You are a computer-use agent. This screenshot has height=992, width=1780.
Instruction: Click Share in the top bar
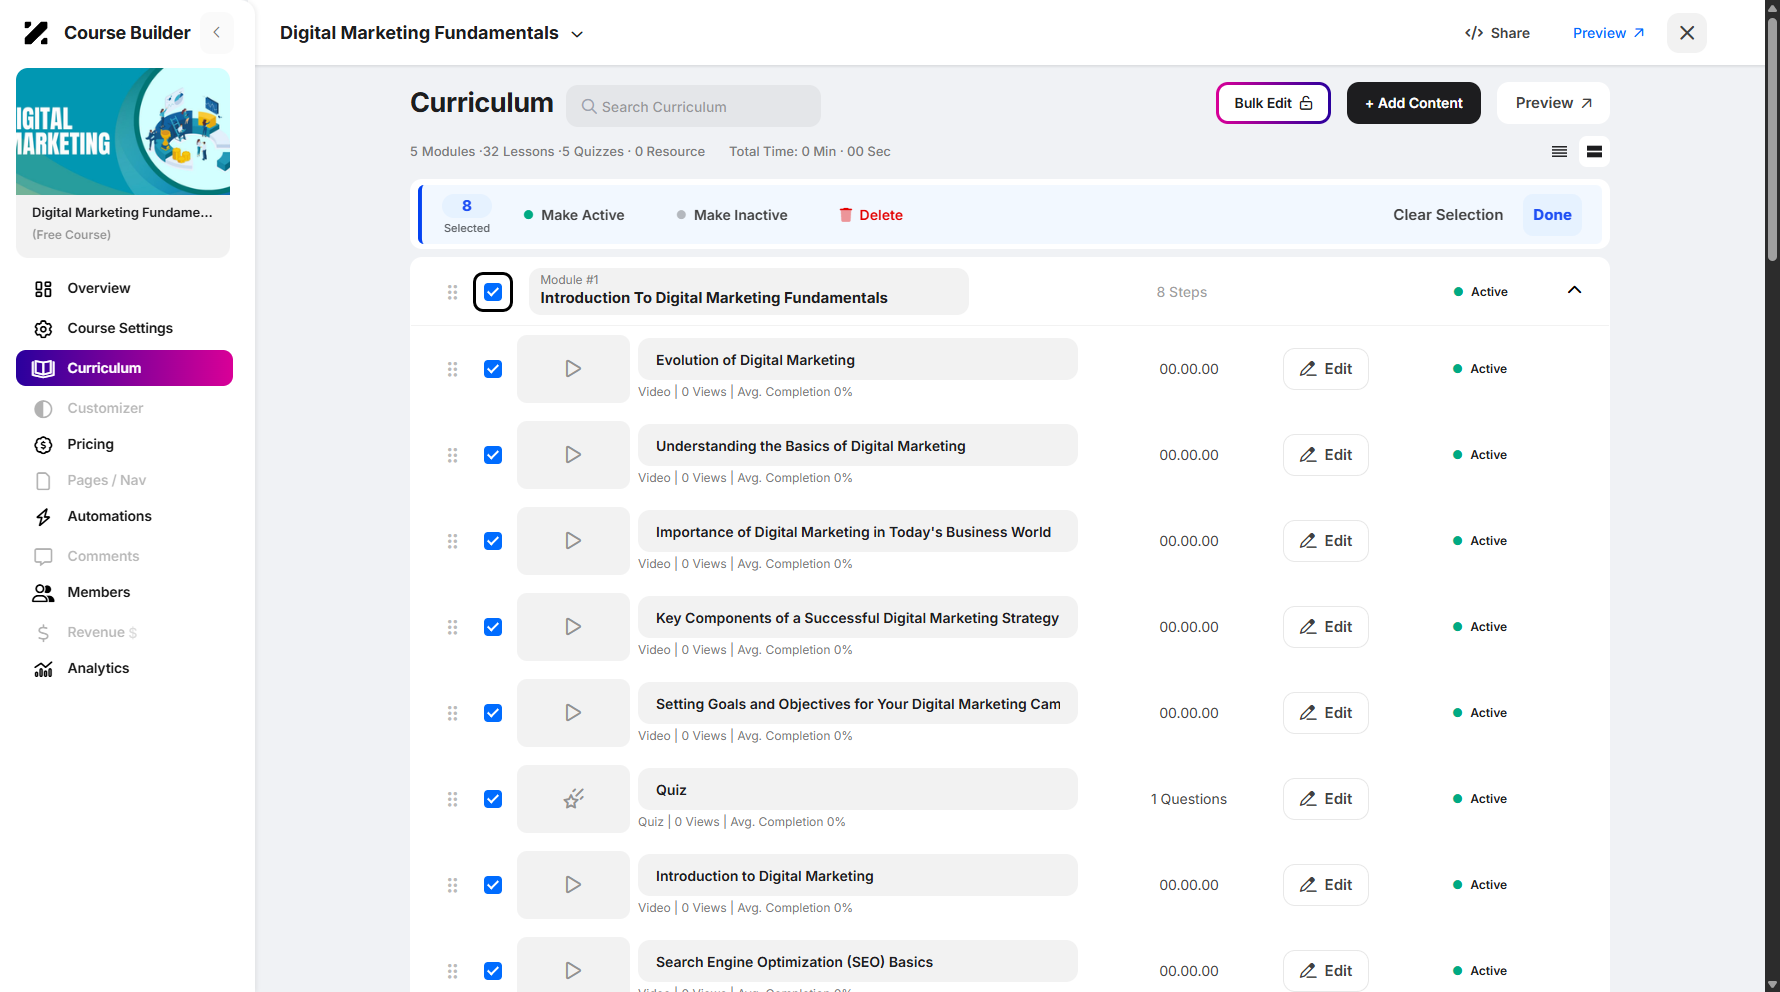[x=1497, y=33]
